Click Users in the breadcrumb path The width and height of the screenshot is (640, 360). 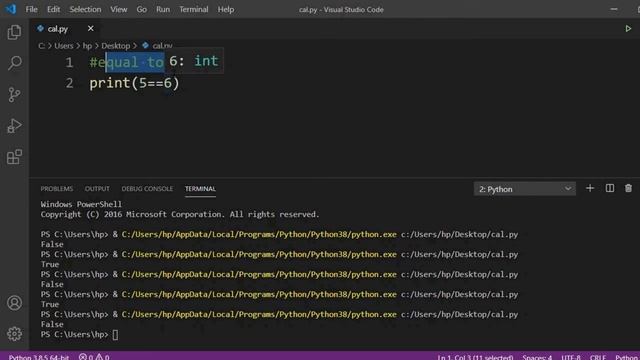pos(64,46)
